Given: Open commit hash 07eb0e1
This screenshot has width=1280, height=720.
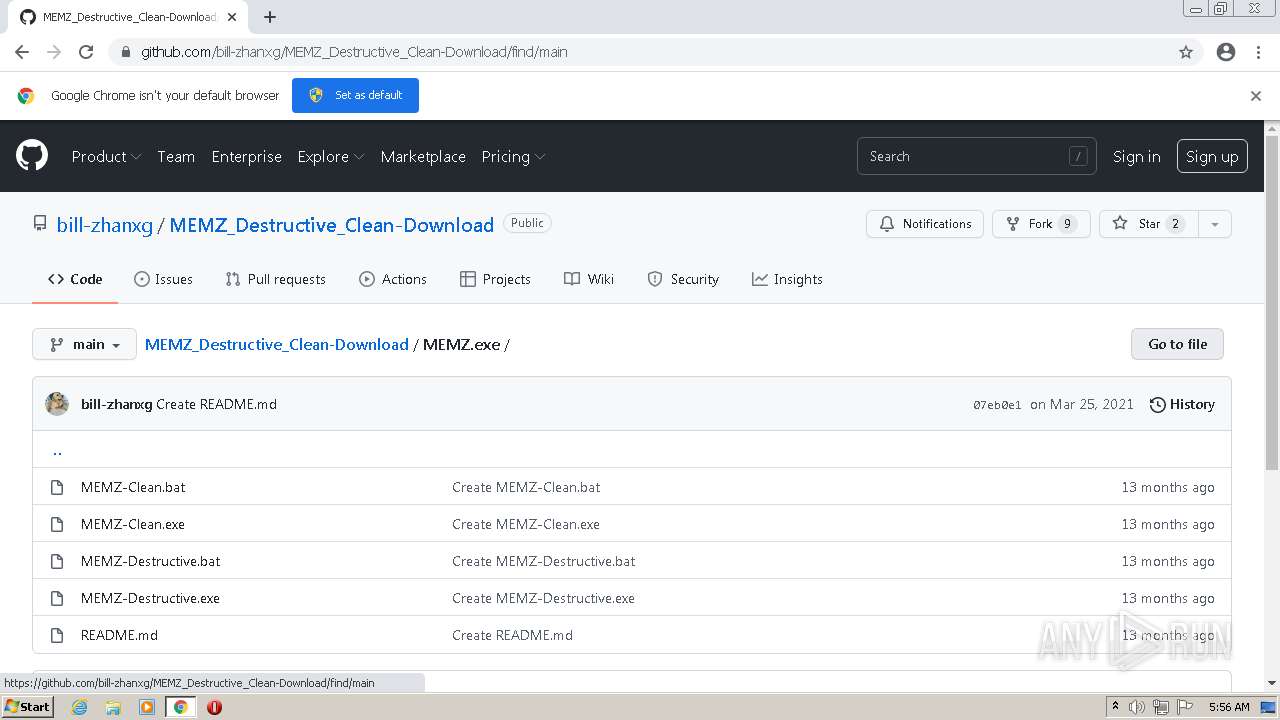Looking at the screenshot, I should [x=997, y=405].
